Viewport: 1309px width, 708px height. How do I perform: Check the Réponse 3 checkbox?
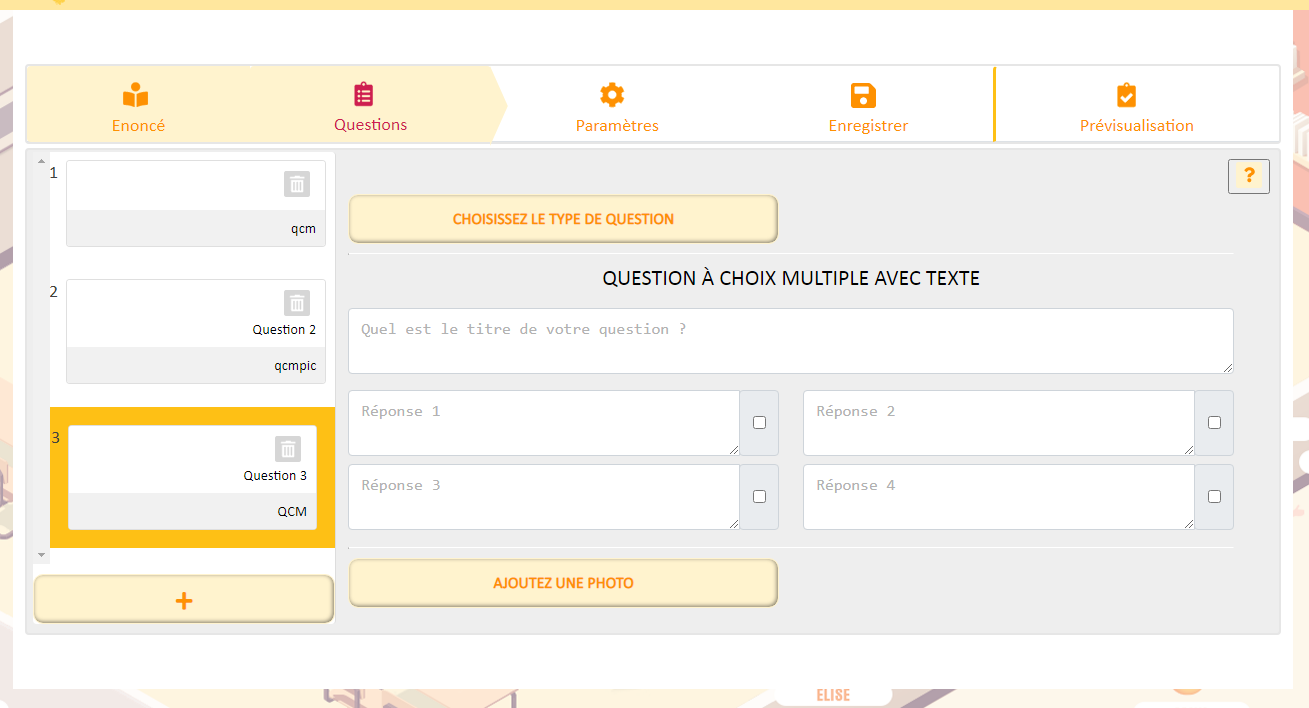759,496
